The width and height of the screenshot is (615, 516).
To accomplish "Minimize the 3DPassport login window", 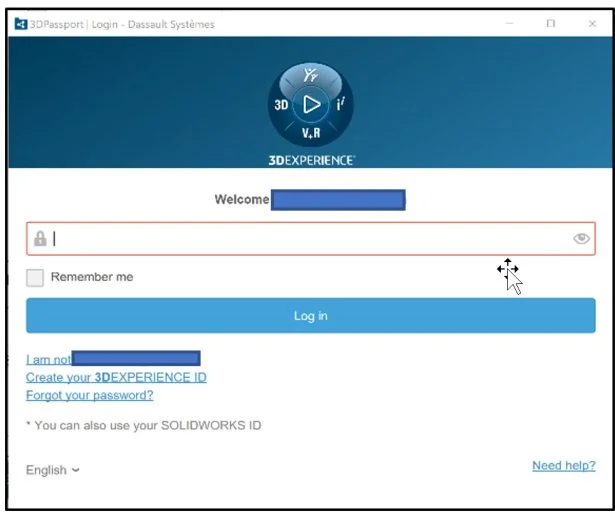I will point(512,24).
